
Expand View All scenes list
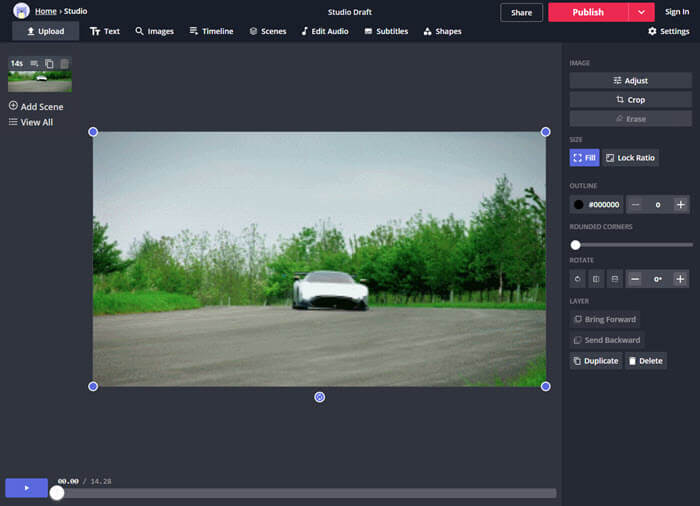tap(31, 122)
